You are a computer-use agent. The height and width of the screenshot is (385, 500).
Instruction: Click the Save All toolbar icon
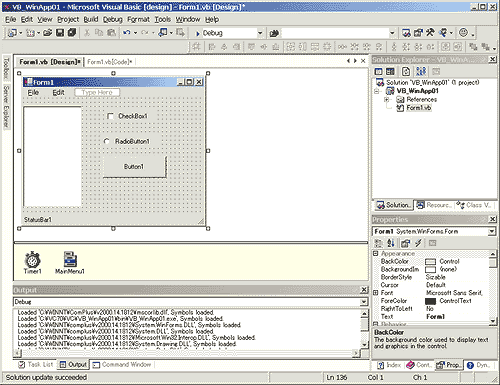[72, 33]
